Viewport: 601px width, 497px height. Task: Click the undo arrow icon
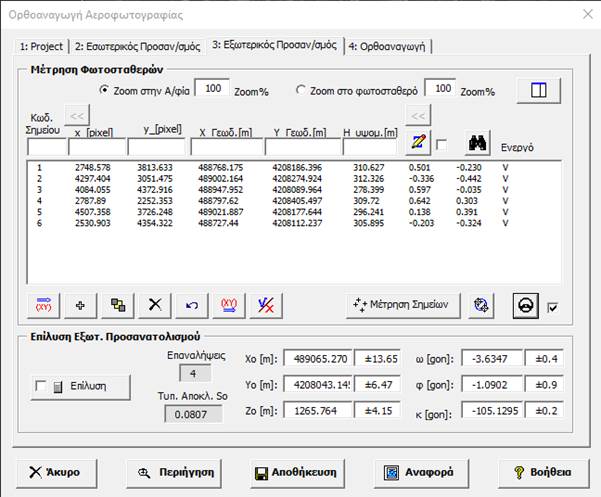click(x=190, y=304)
